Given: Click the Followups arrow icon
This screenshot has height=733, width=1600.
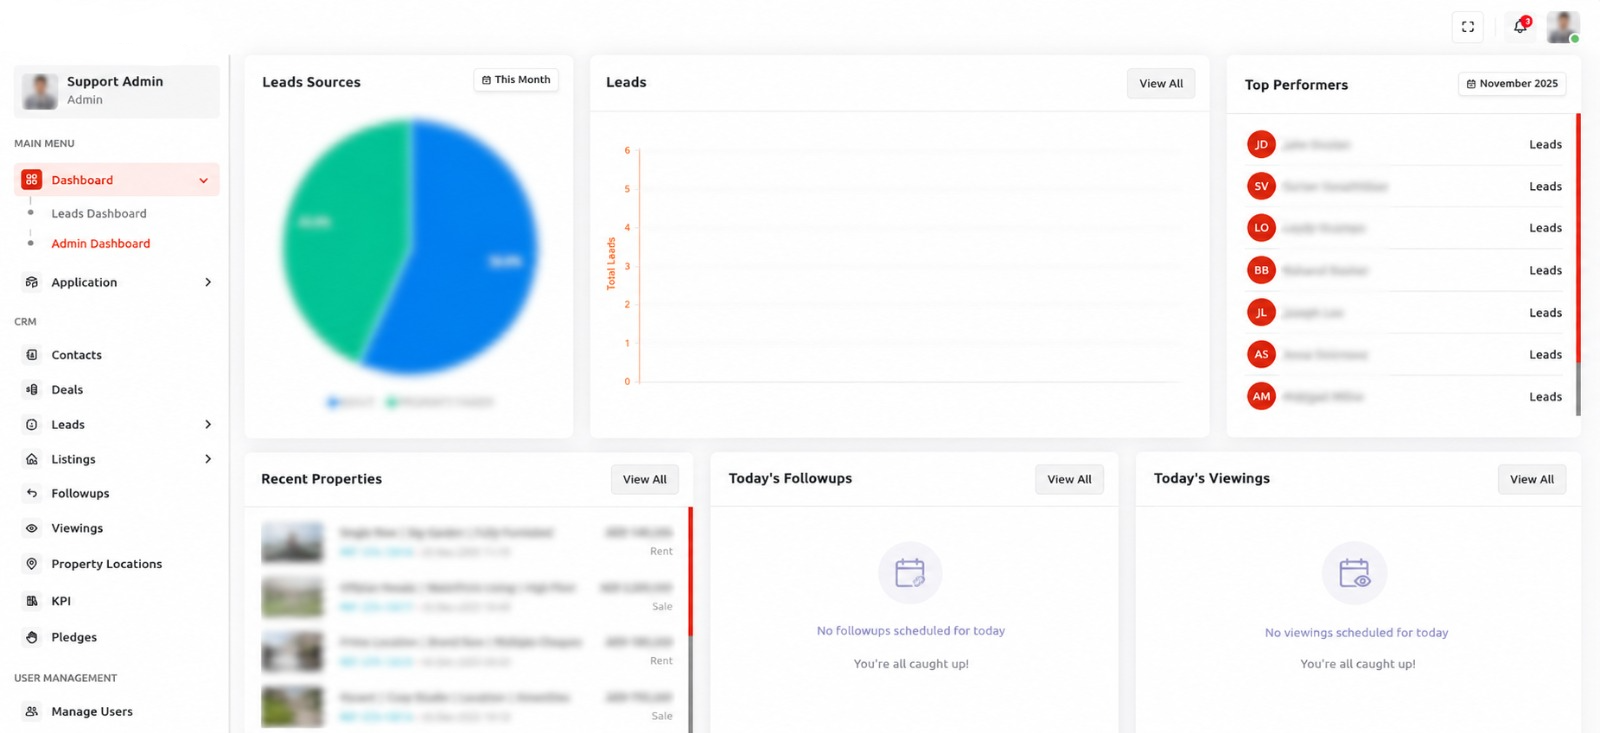Looking at the screenshot, I should [32, 493].
